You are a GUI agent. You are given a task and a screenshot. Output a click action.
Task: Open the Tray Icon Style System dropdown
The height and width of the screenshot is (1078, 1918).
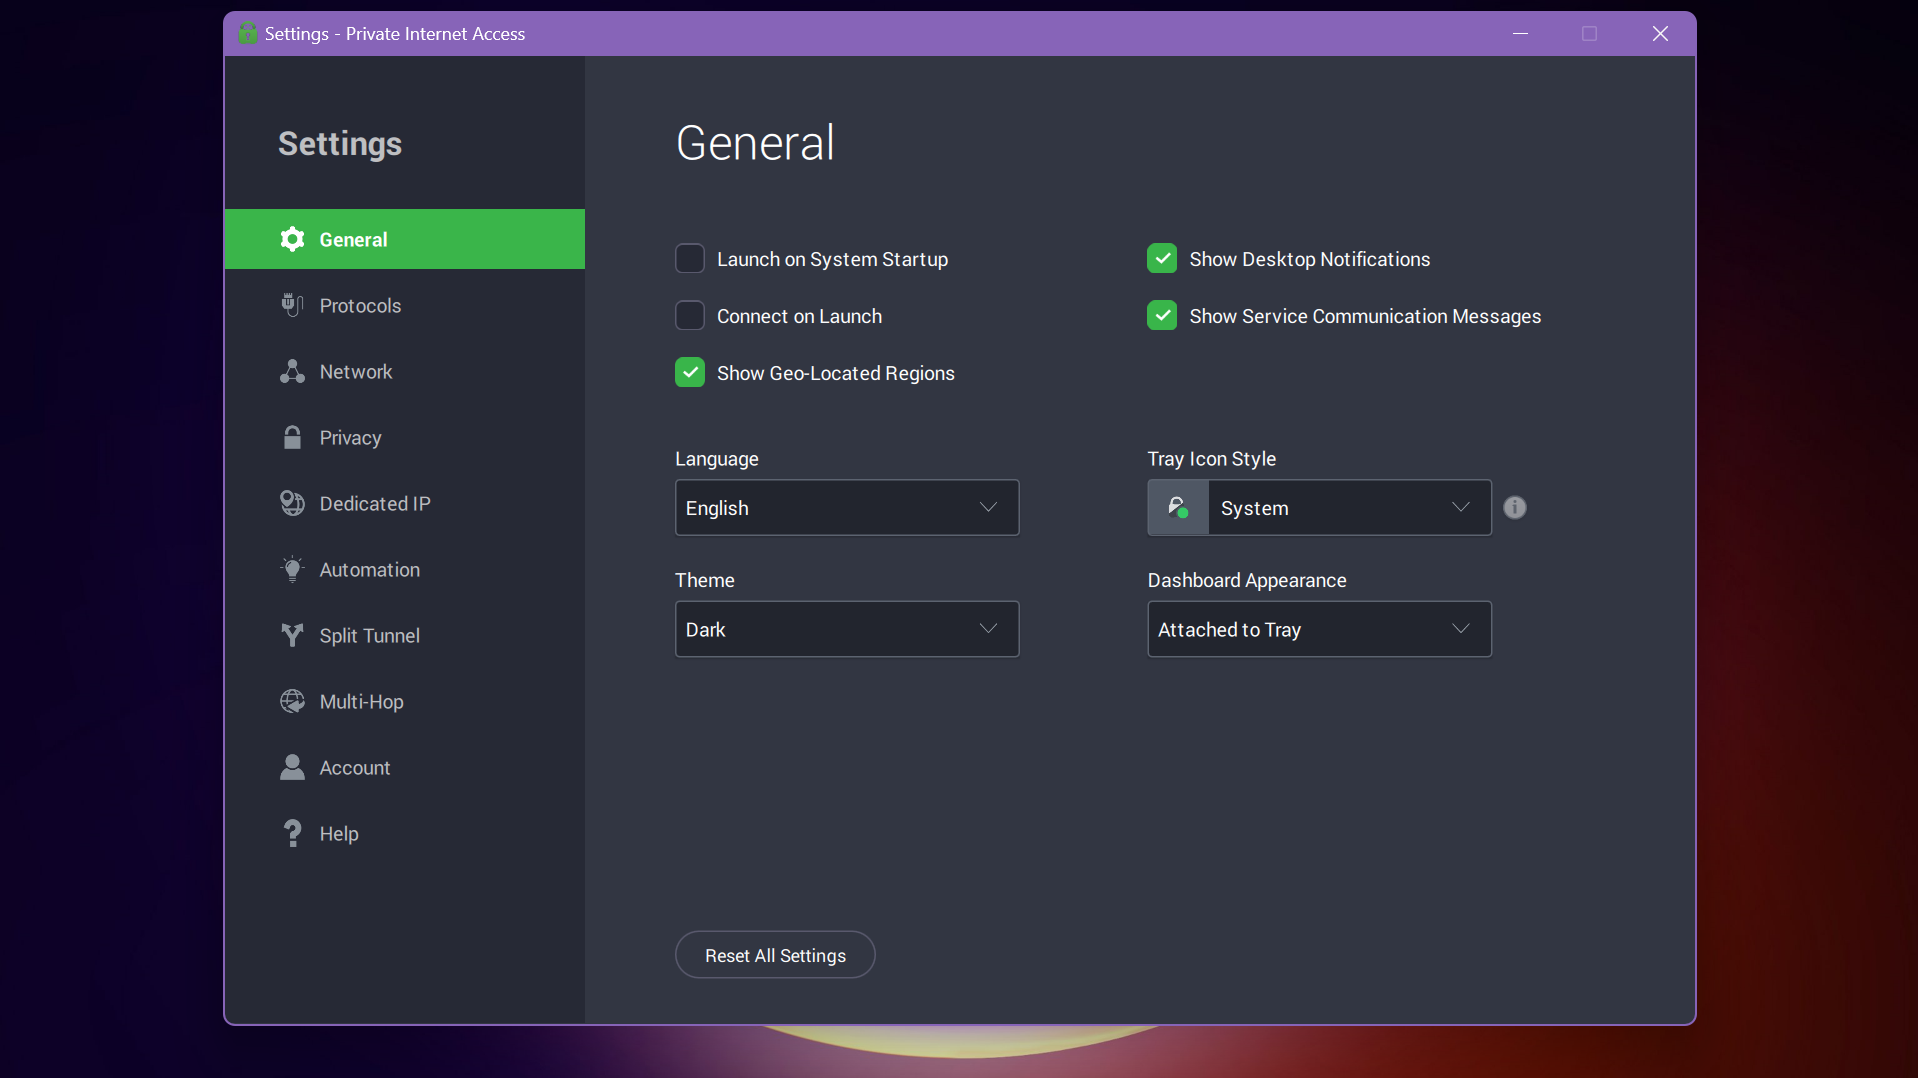(x=1320, y=508)
